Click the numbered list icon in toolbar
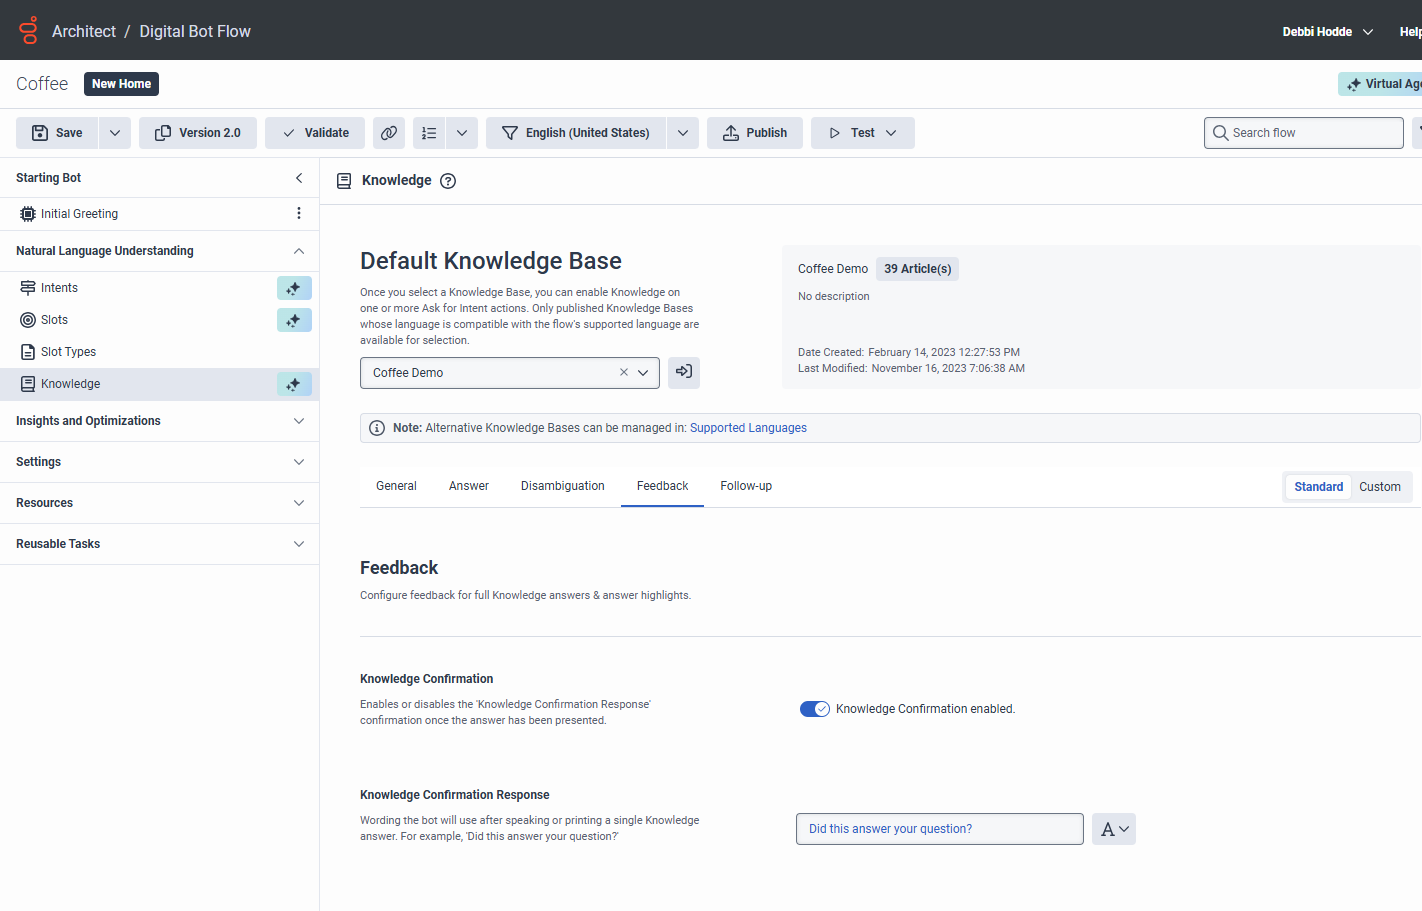This screenshot has height=911, width=1422. click(x=429, y=133)
